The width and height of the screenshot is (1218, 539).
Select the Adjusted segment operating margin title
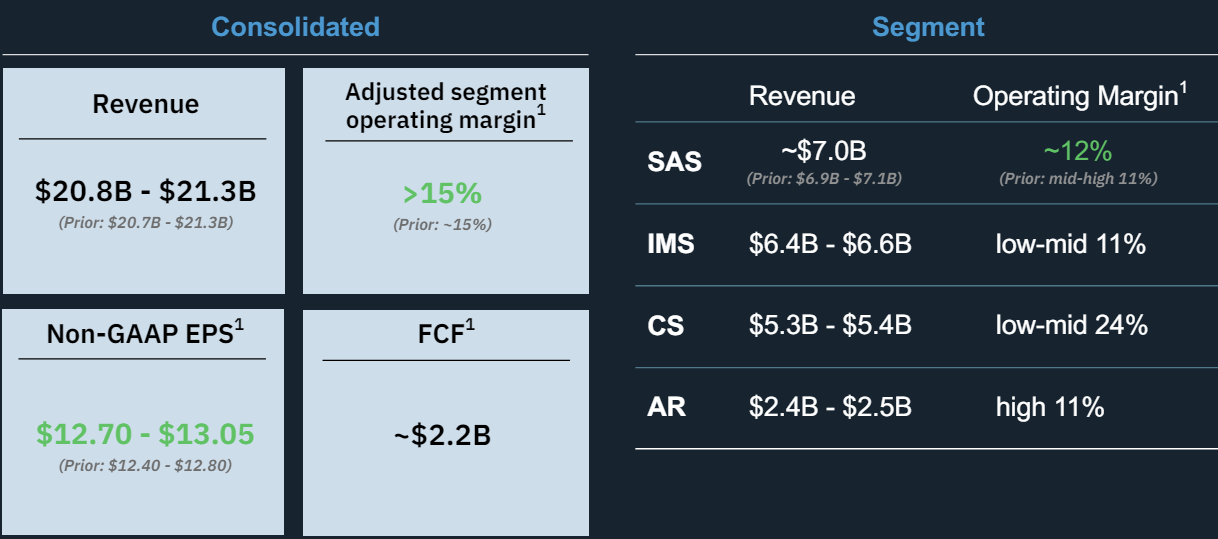446,105
